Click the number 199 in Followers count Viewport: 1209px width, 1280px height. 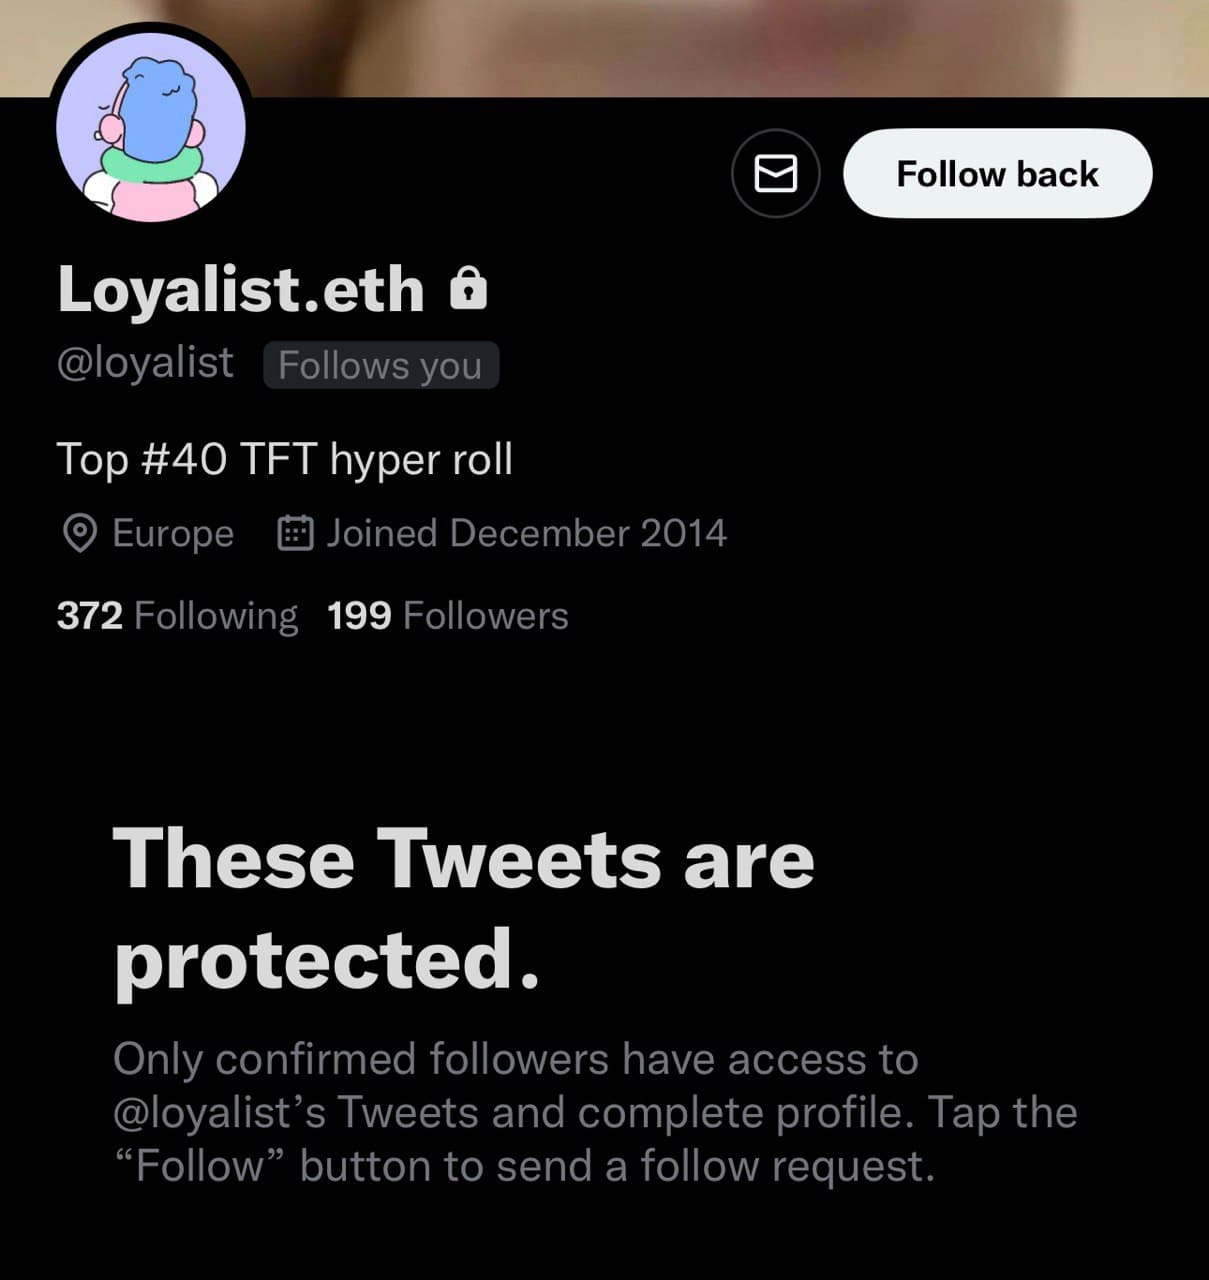(x=359, y=616)
